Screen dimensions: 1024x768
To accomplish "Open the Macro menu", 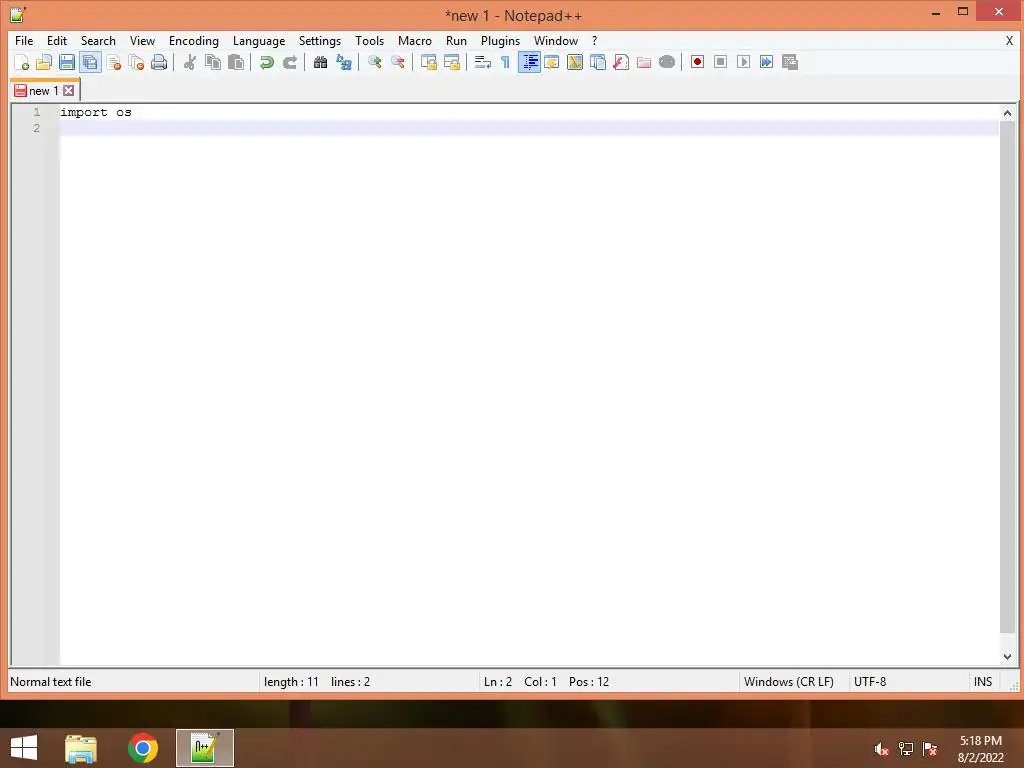I will (415, 40).
